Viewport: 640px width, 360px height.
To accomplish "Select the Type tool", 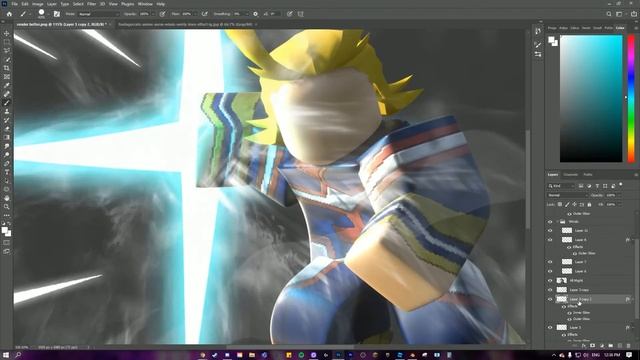I will coord(7,172).
